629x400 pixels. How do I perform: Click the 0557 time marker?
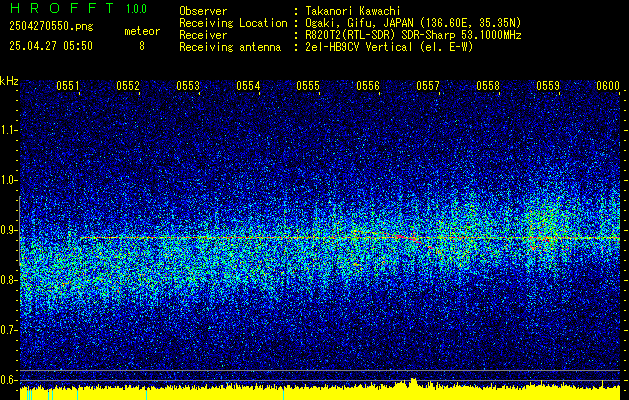[428, 86]
